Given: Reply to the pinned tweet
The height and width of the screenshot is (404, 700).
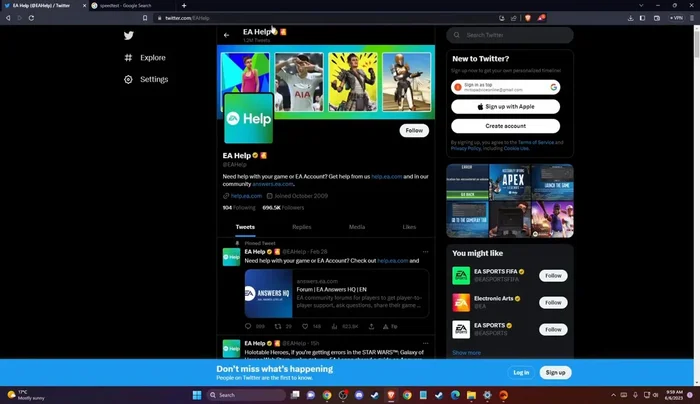Looking at the screenshot, I should coord(248,326).
